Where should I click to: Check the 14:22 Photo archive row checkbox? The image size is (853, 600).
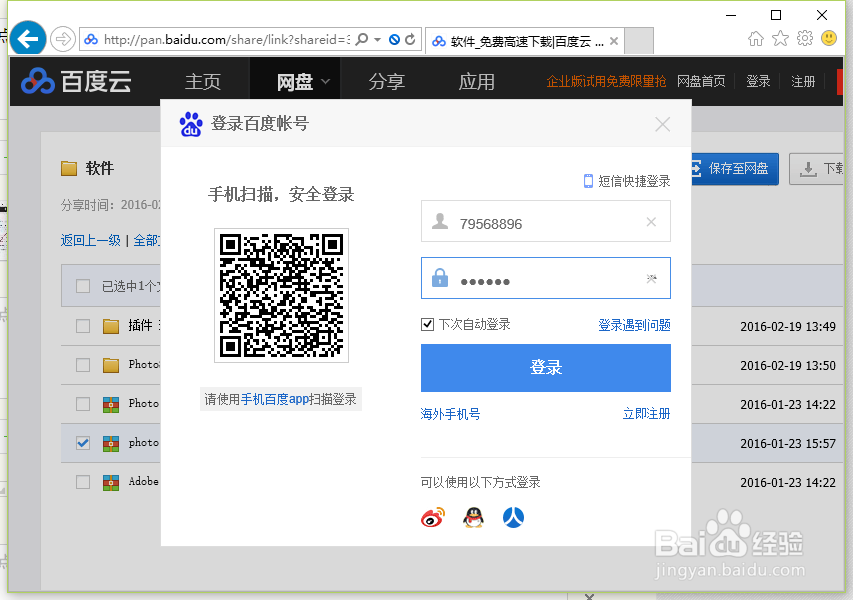point(83,404)
